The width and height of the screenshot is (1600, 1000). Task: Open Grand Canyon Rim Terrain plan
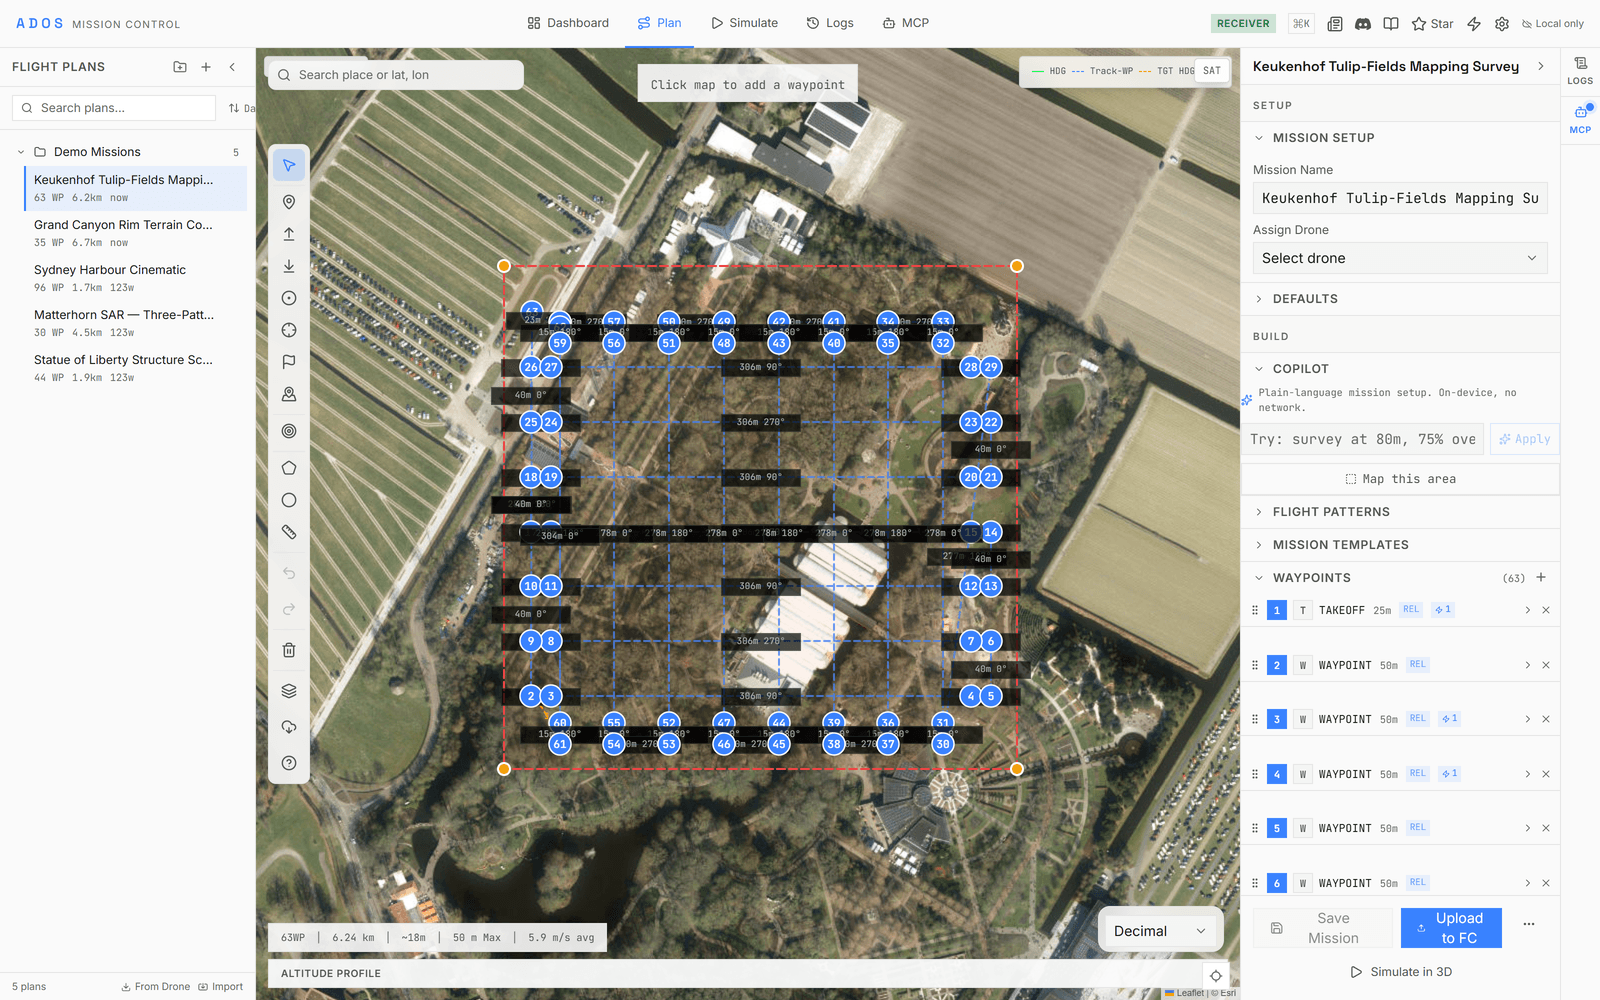point(135,233)
